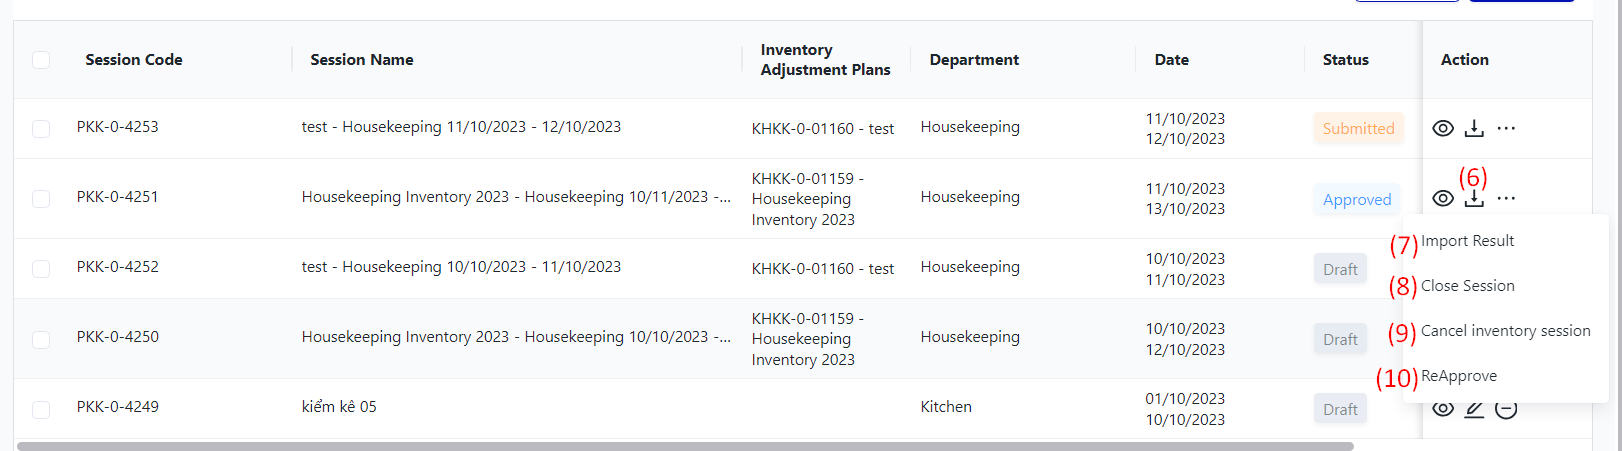Download PKK-0-4253 session file
1622x451 pixels.
1474,128
